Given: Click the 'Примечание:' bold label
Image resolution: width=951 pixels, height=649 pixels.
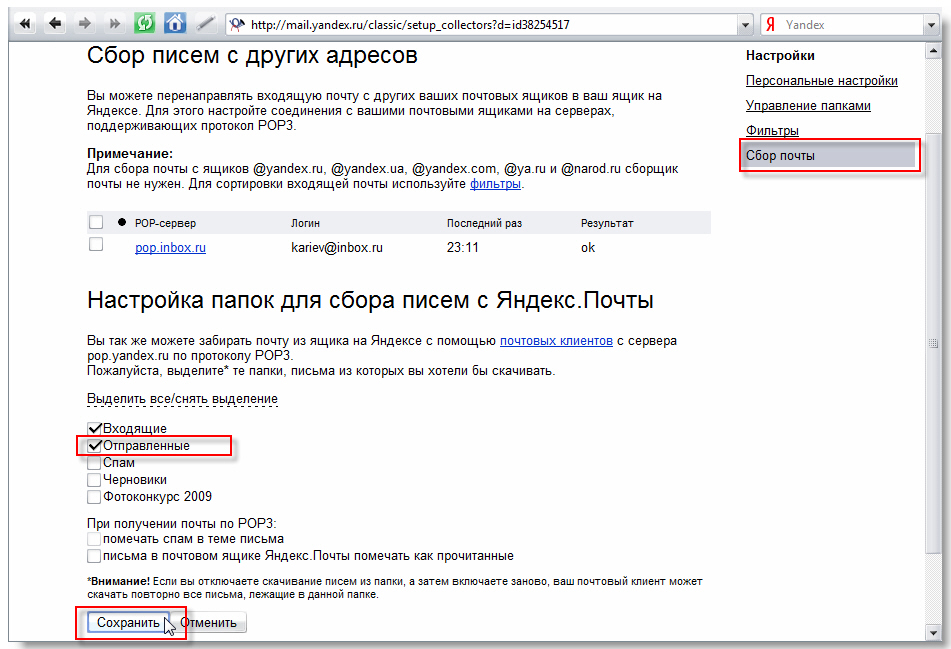Looking at the screenshot, I should (x=130, y=153).
